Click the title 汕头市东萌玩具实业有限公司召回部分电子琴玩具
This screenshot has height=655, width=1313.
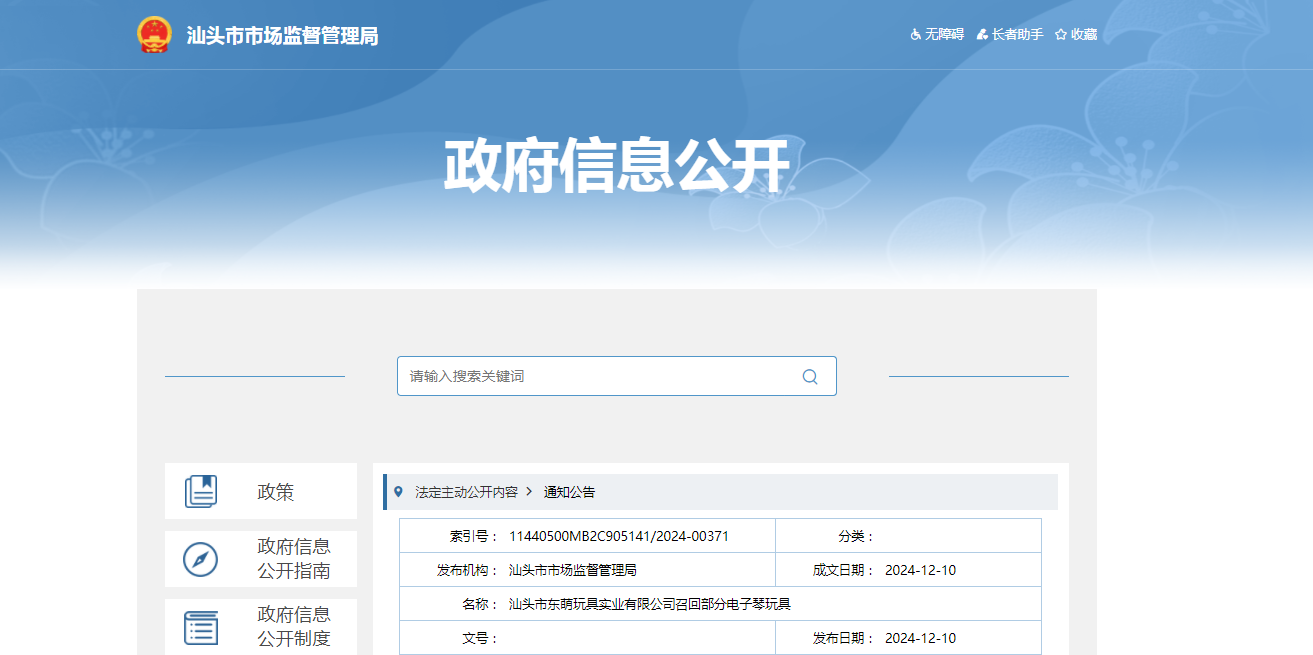pos(650,604)
